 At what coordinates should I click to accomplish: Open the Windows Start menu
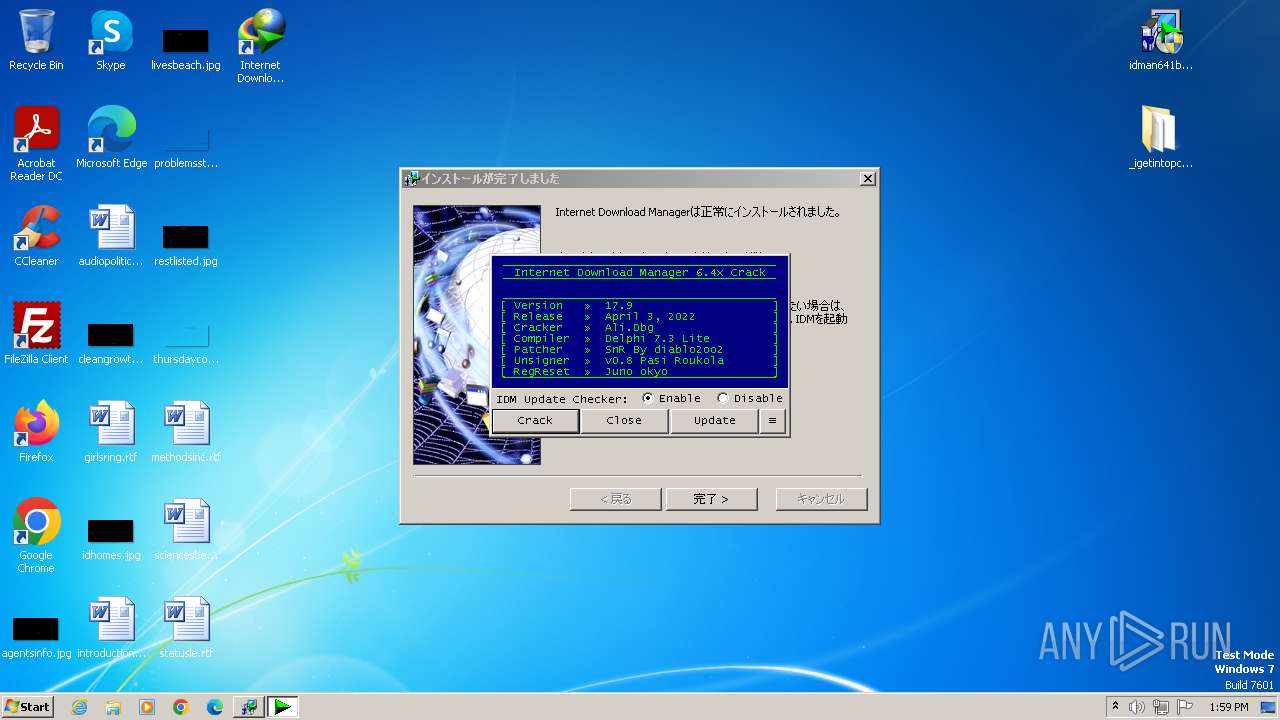click(27, 707)
